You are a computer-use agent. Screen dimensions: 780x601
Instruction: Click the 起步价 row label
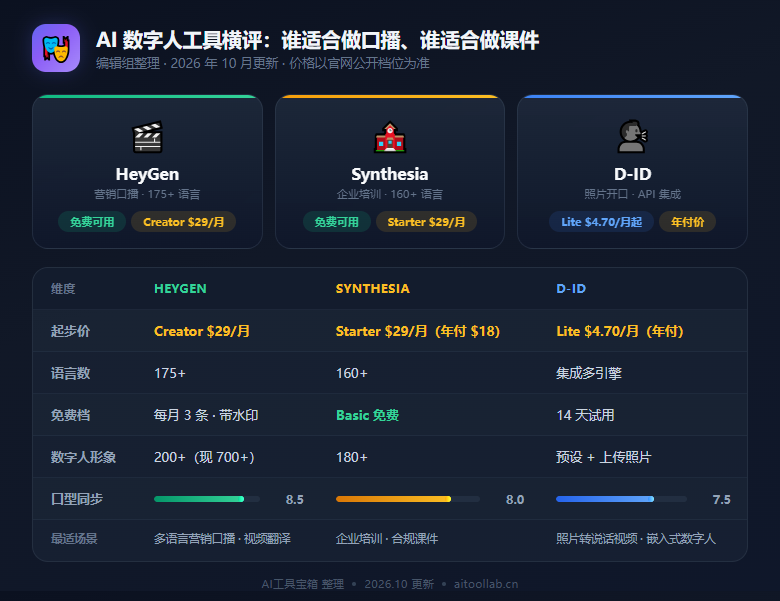point(70,331)
